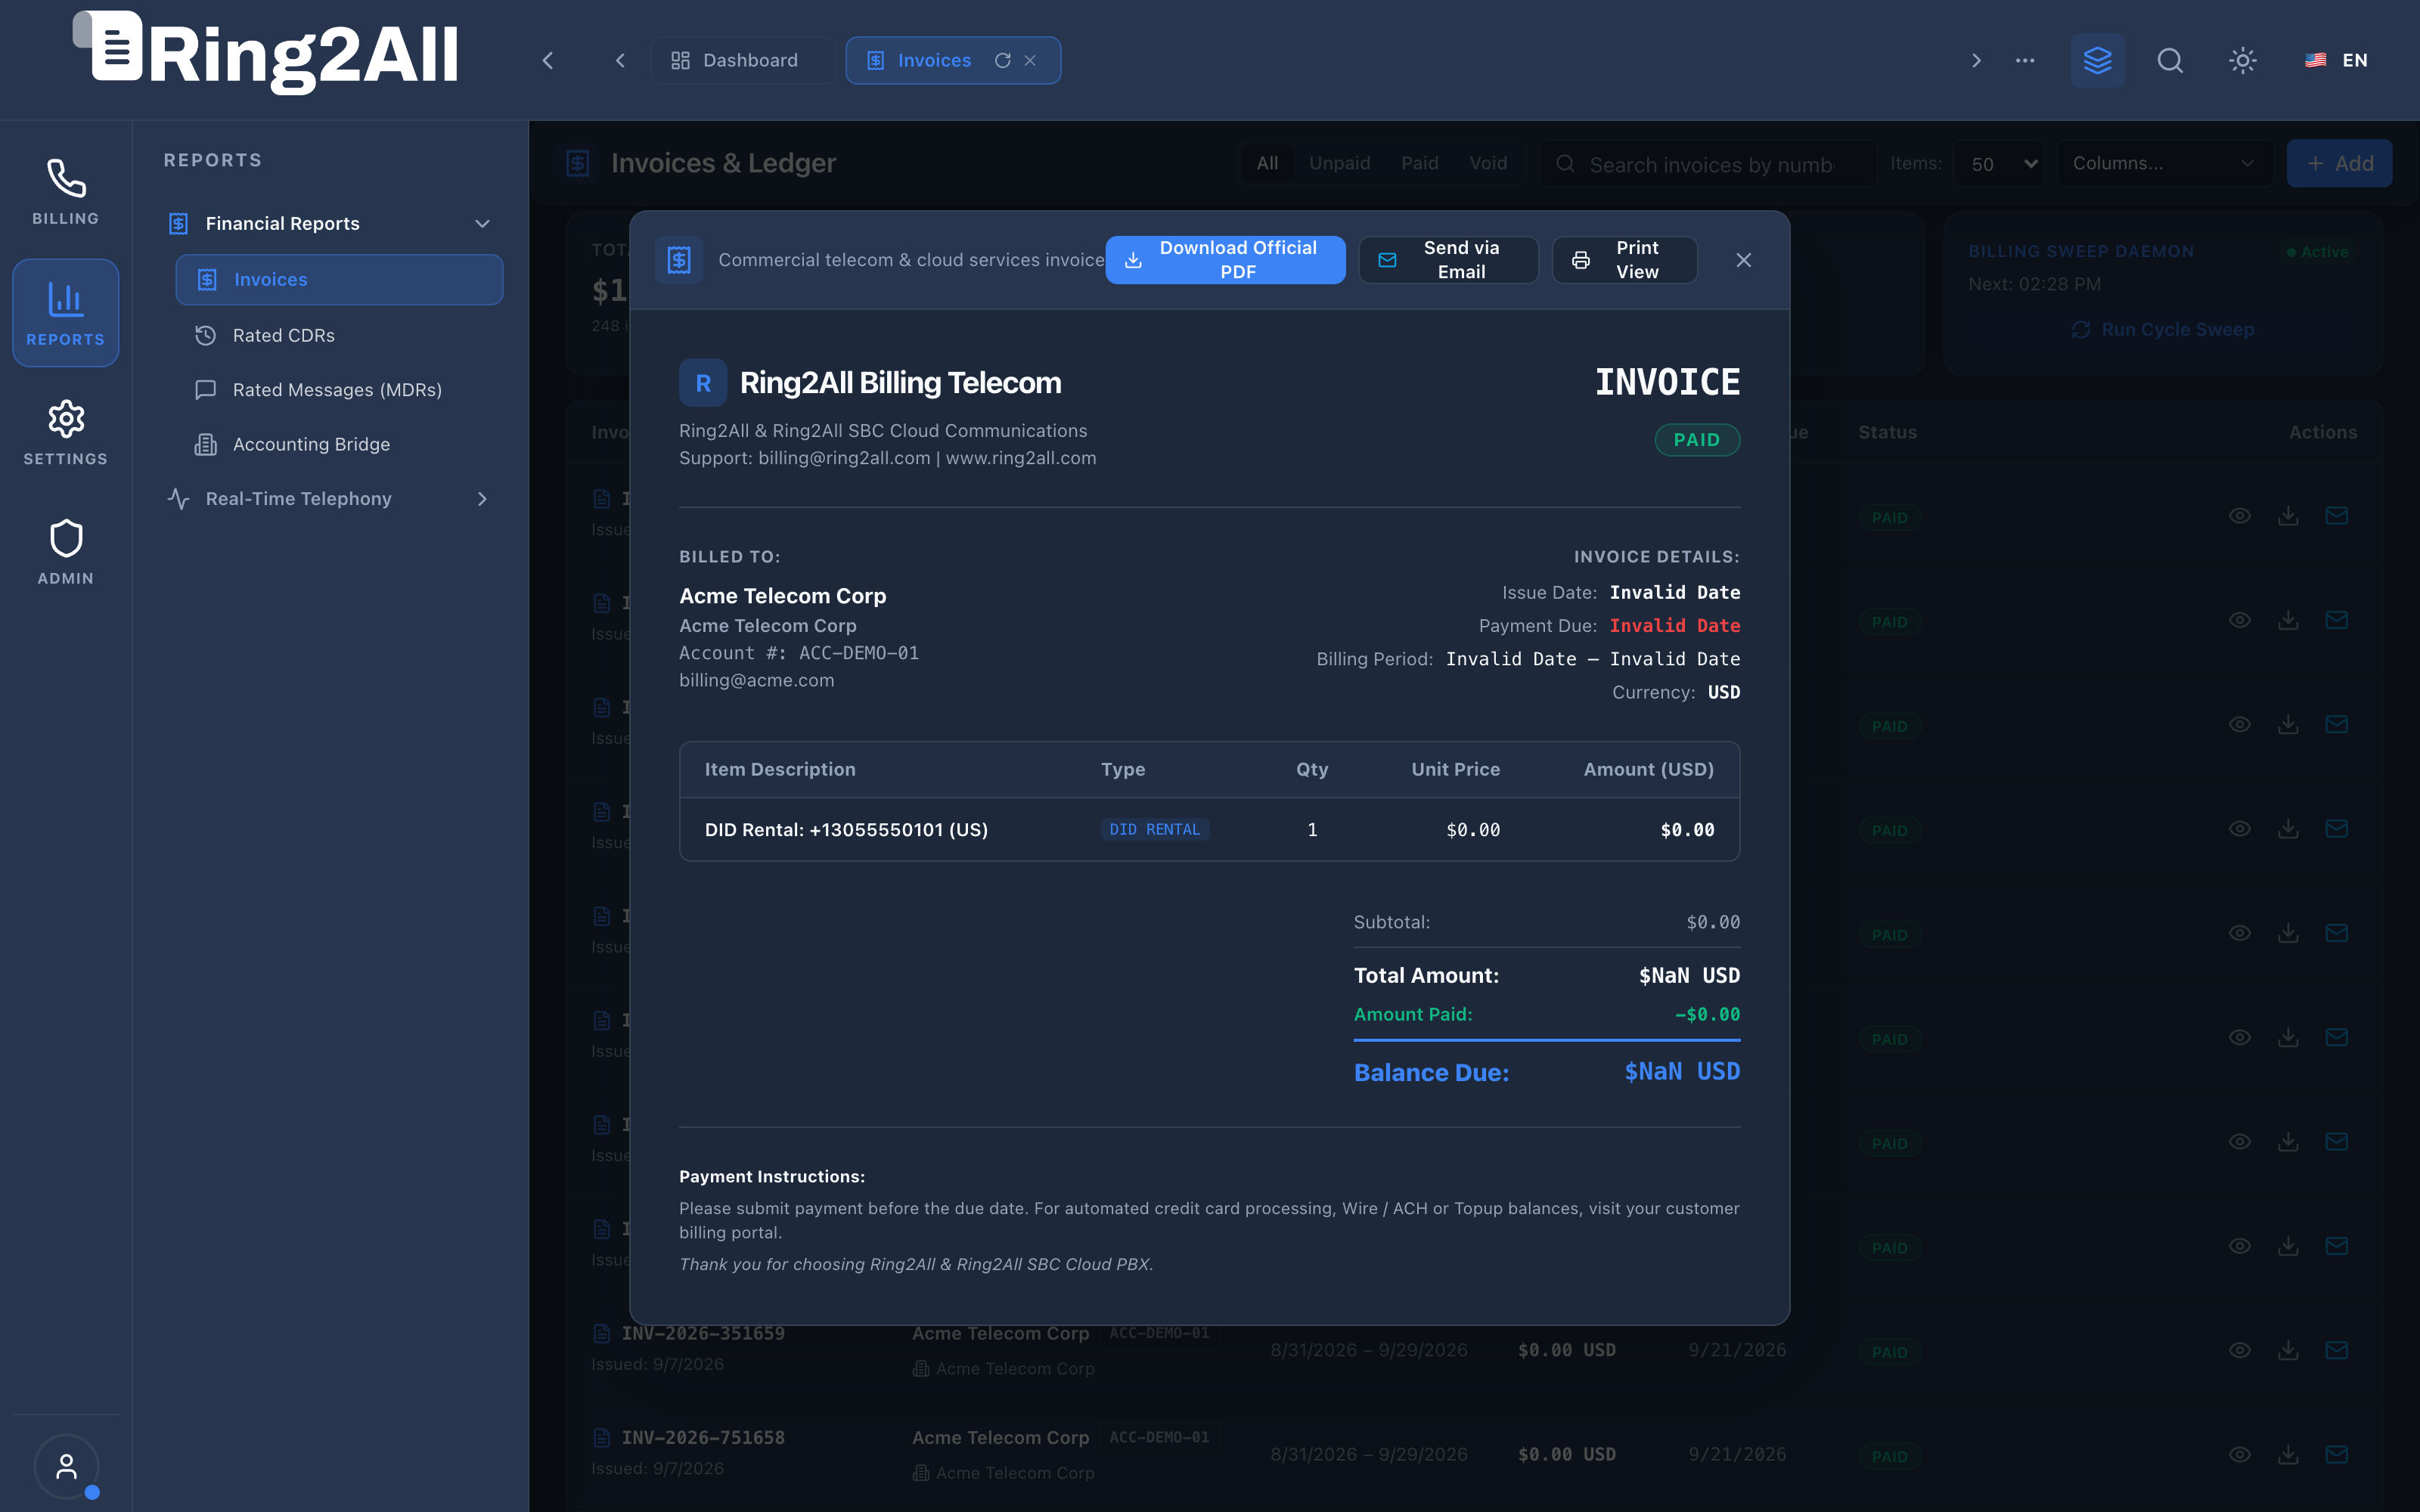Filter invoices by Void
This screenshot has height=1512, width=2420.
point(1488,163)
